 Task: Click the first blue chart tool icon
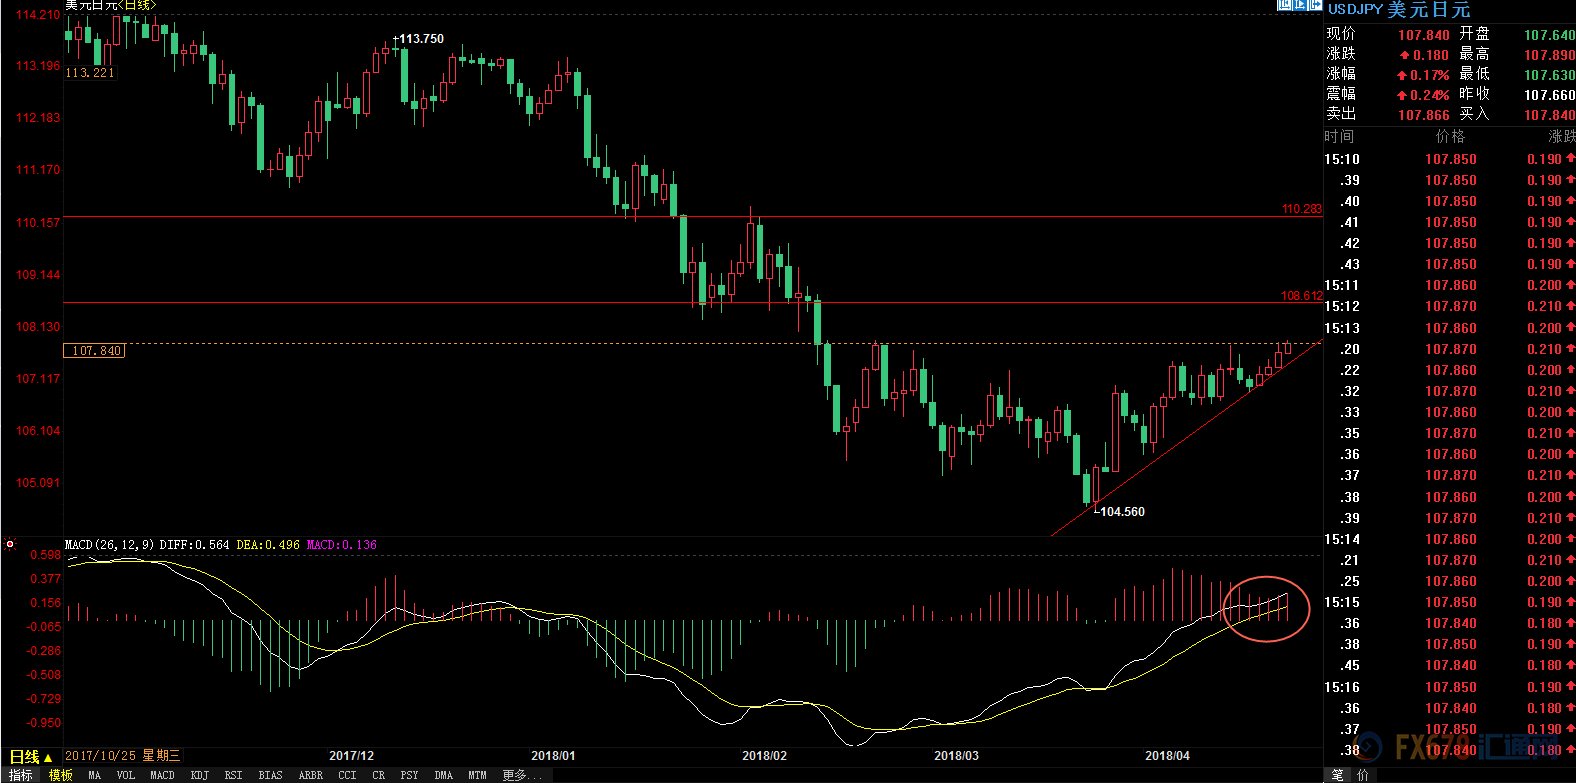(x=1285, y=5)
